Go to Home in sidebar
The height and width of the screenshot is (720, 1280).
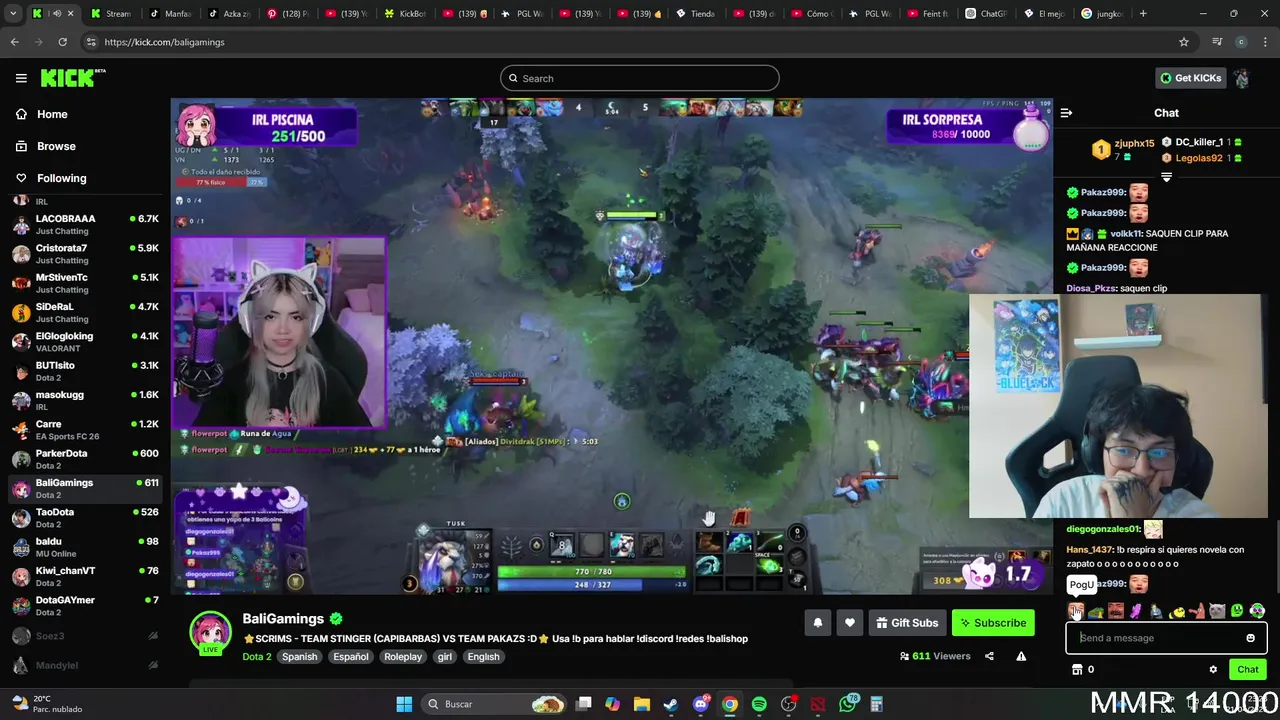click(x=41, y=114)
